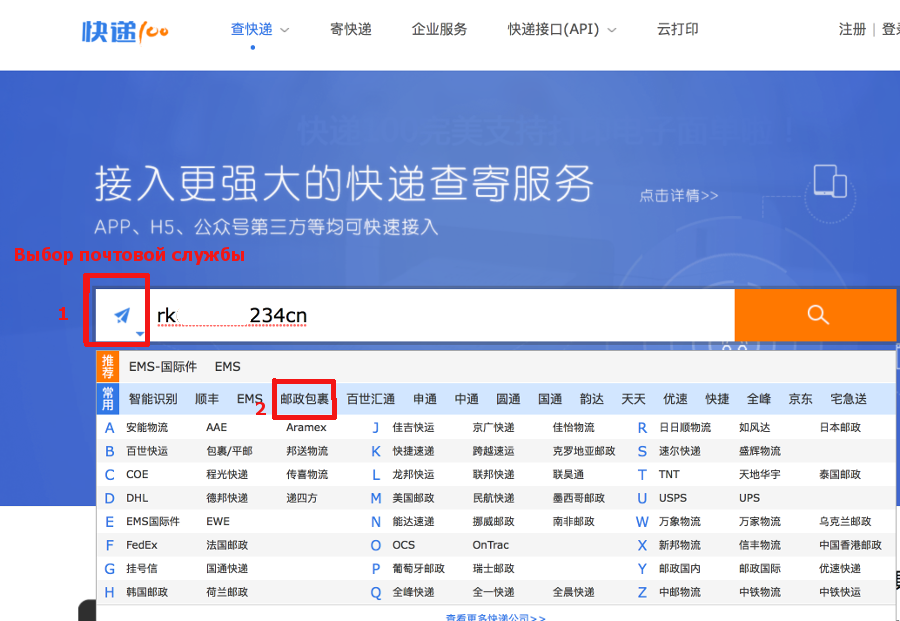Open the 企业服务 menu item
This screenshot has height=621, width=900.
[439, 29]
